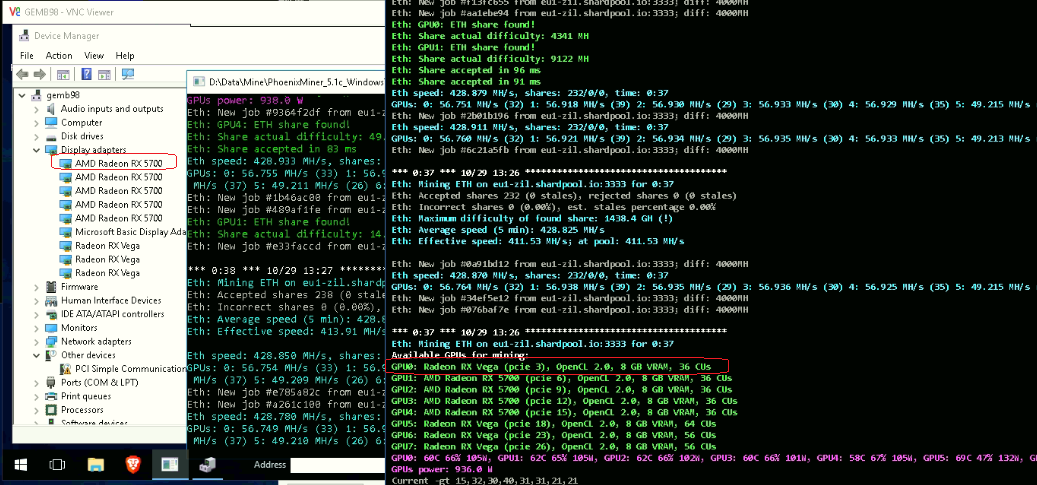Open Task View from the taskbar
Image resolution: width=1037 pixels, height=485 pixels.
(x=58, y=465)
